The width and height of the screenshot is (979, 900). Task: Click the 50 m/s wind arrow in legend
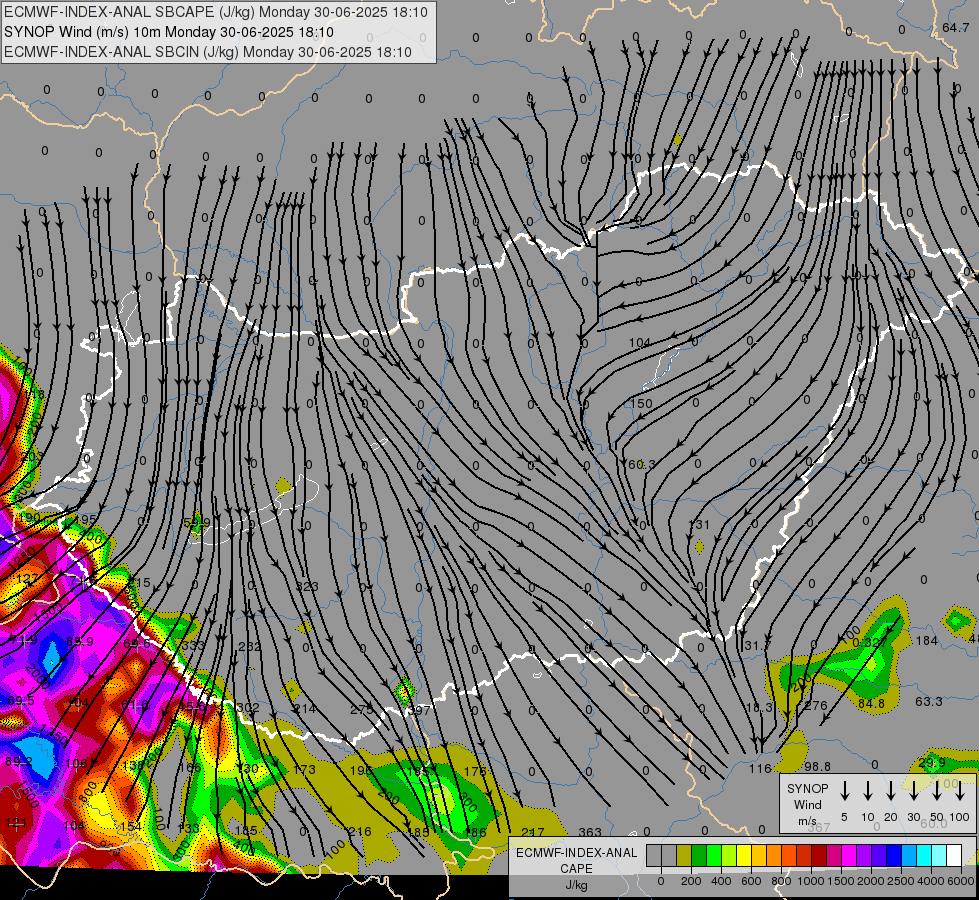point(937,790)
